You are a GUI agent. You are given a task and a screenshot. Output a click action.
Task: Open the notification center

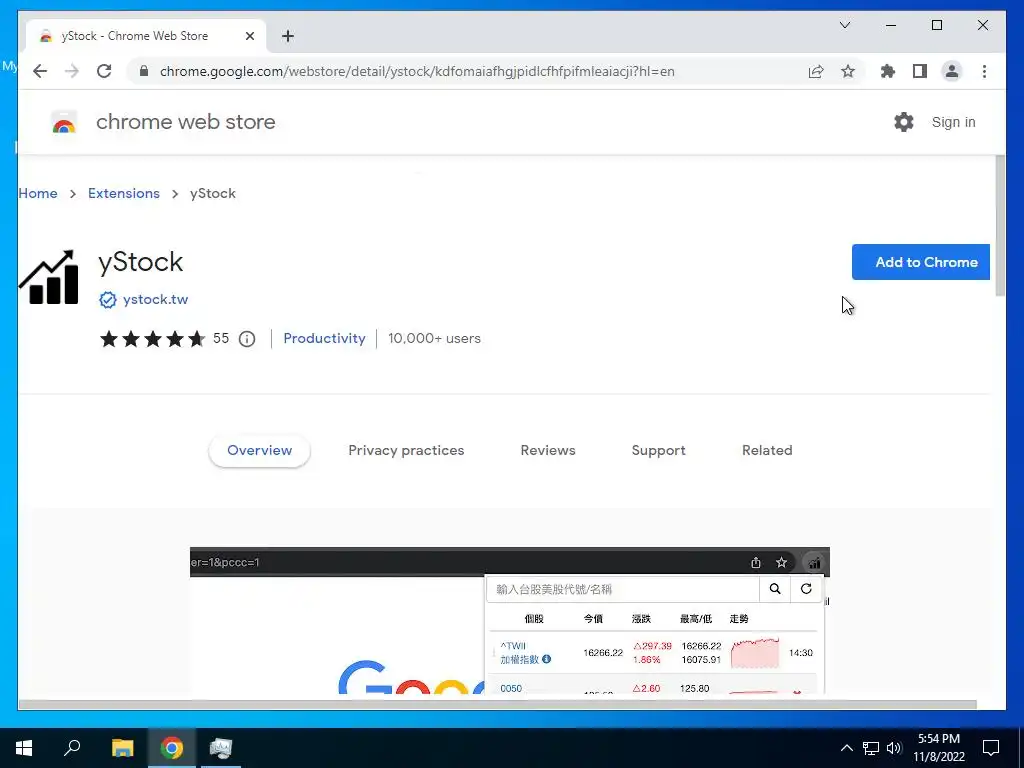click(991, 748)
